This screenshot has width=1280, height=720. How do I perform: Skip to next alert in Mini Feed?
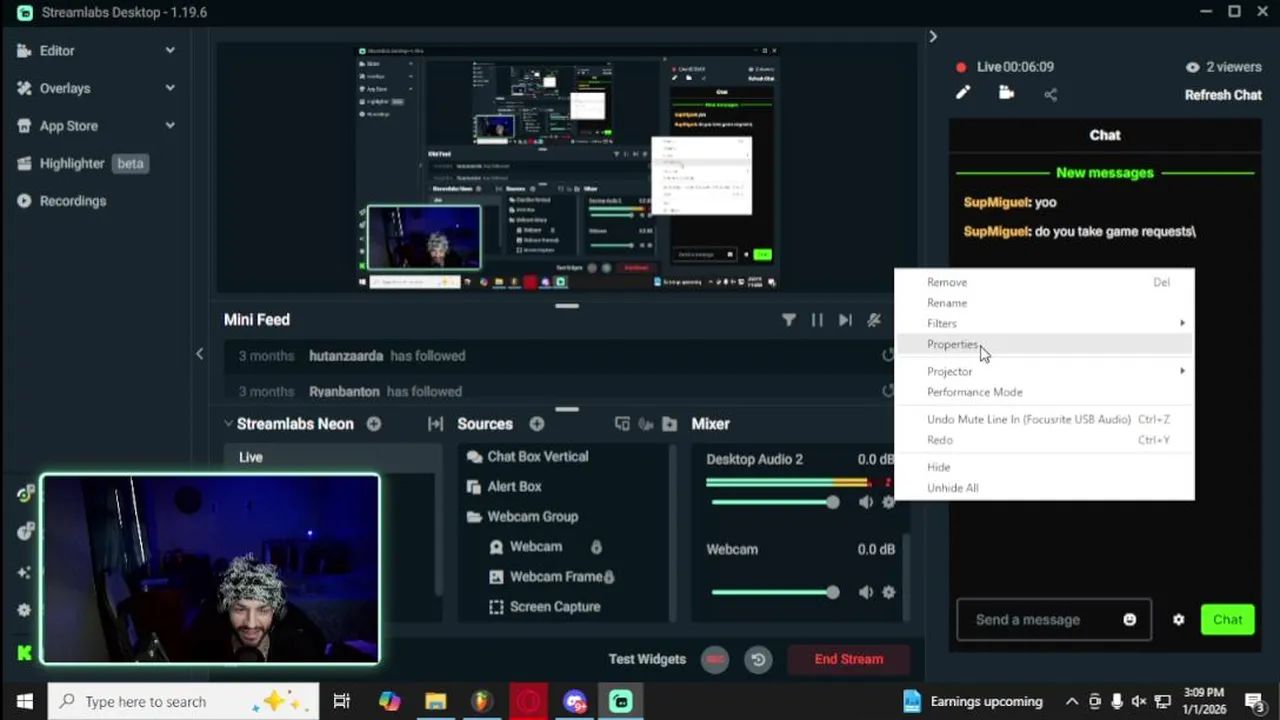845,320
